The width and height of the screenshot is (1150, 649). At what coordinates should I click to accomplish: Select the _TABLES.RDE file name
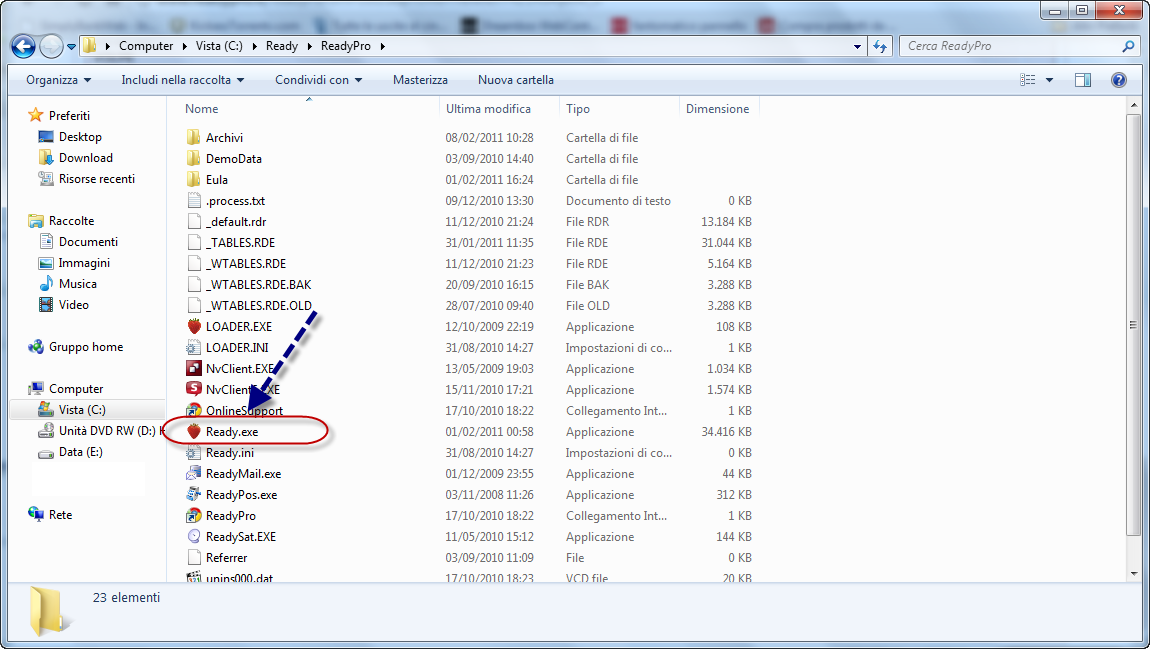click(x=241, y=243)
